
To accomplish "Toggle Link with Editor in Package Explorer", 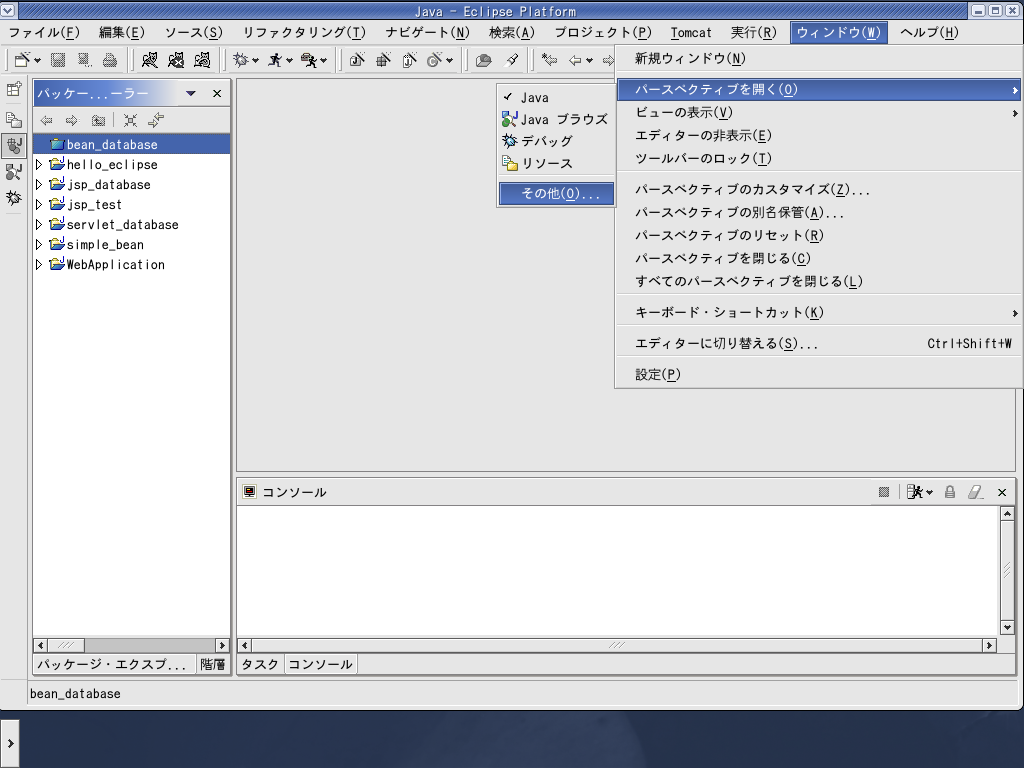I will [156, 120].
